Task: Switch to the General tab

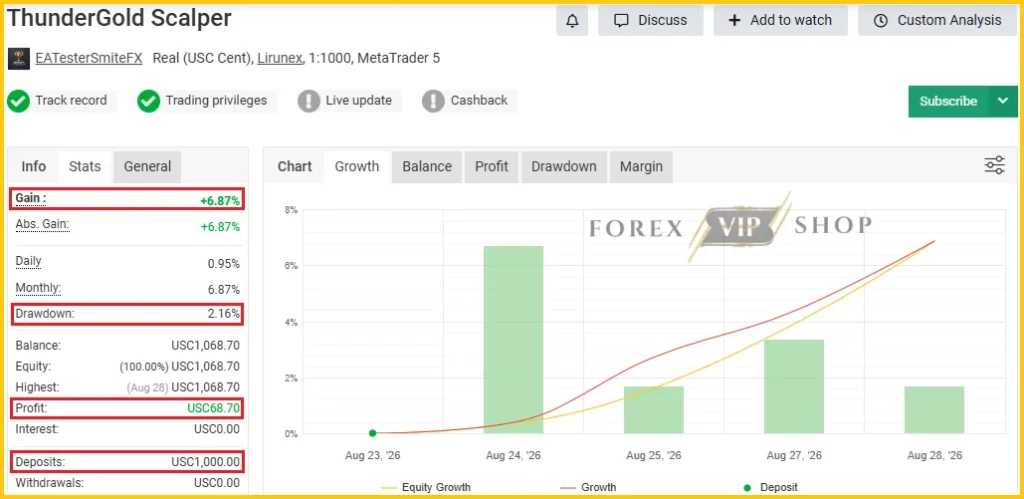Action: 148,167
